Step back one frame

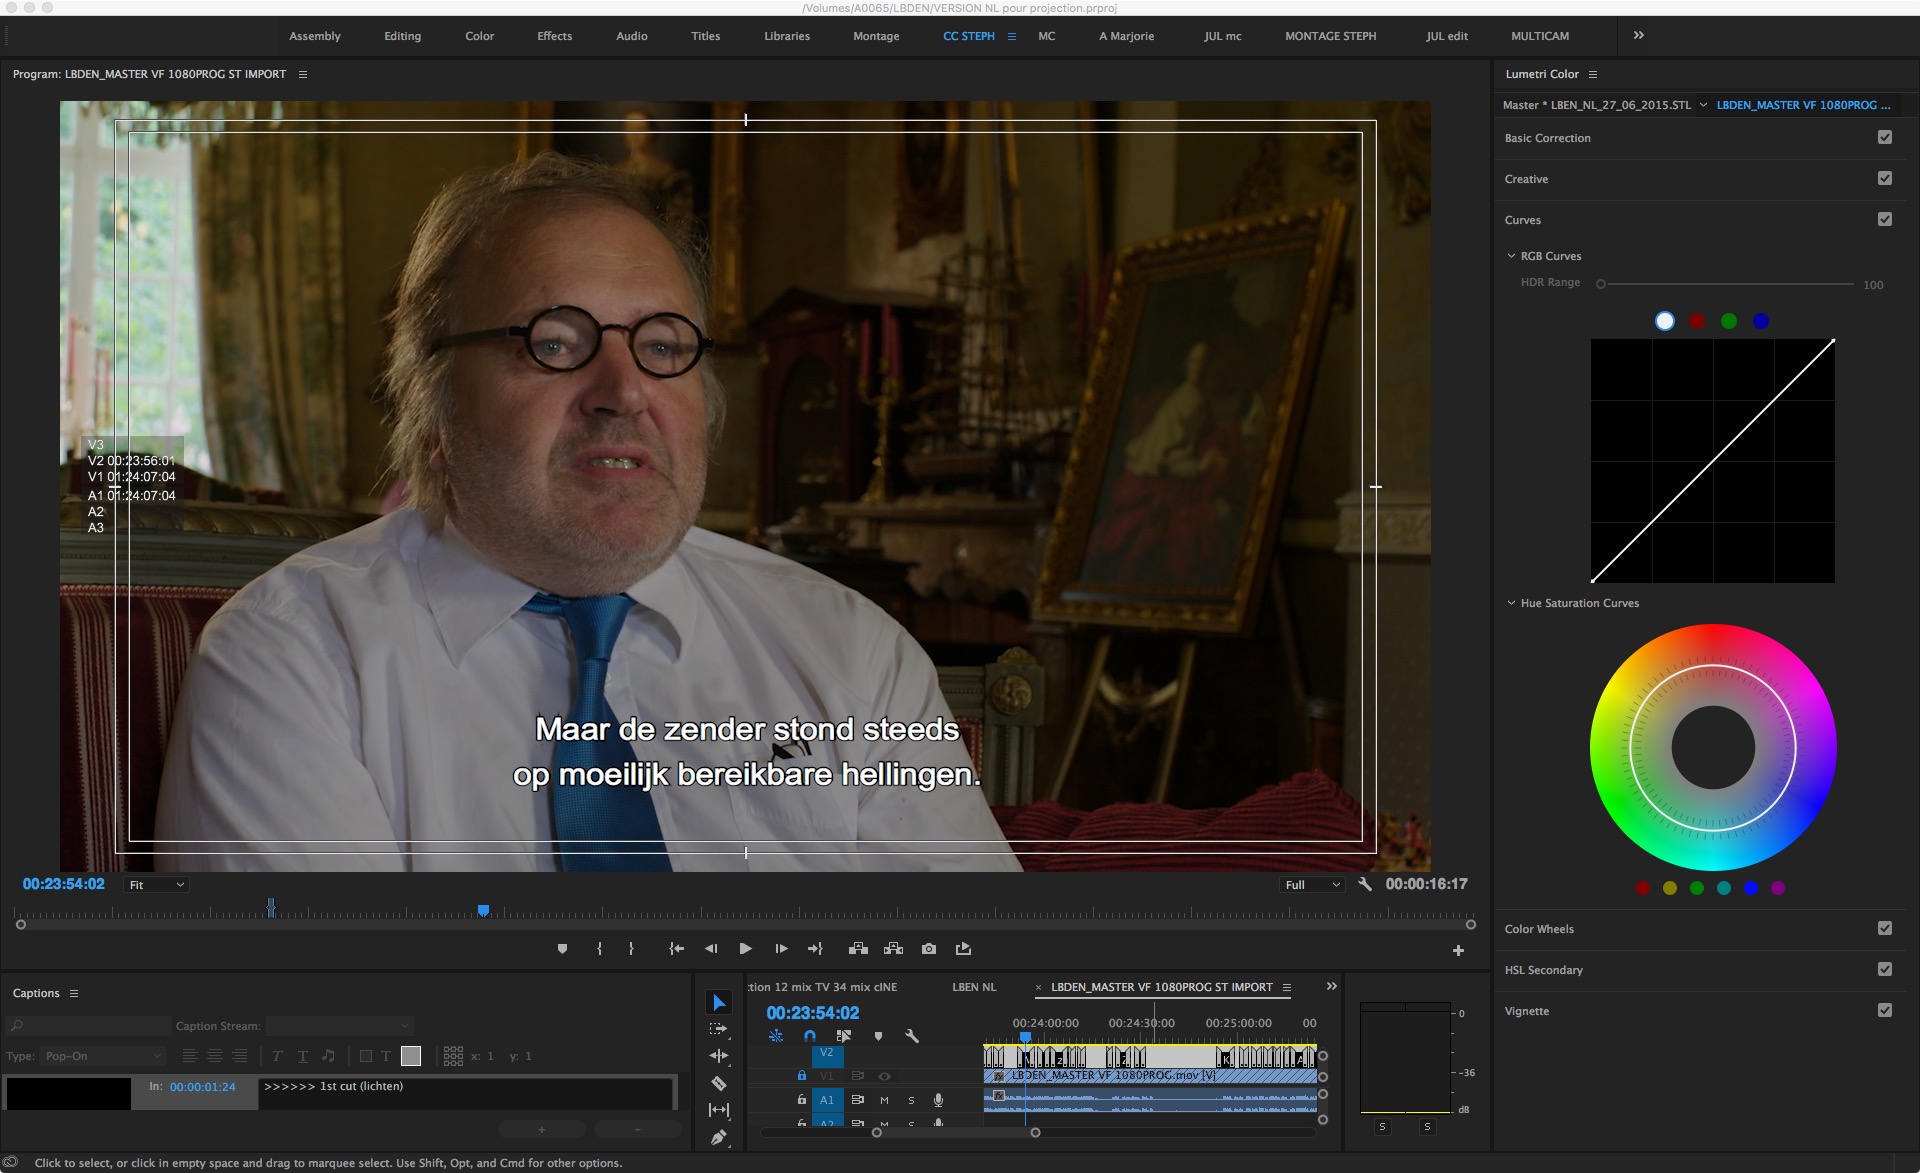click(711, 949)
